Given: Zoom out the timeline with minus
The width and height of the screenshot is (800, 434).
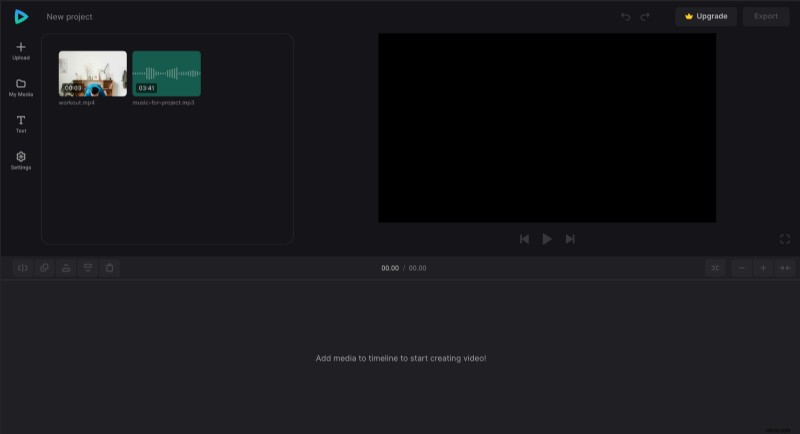Looking at the screenshot, I should coord(741,268).
